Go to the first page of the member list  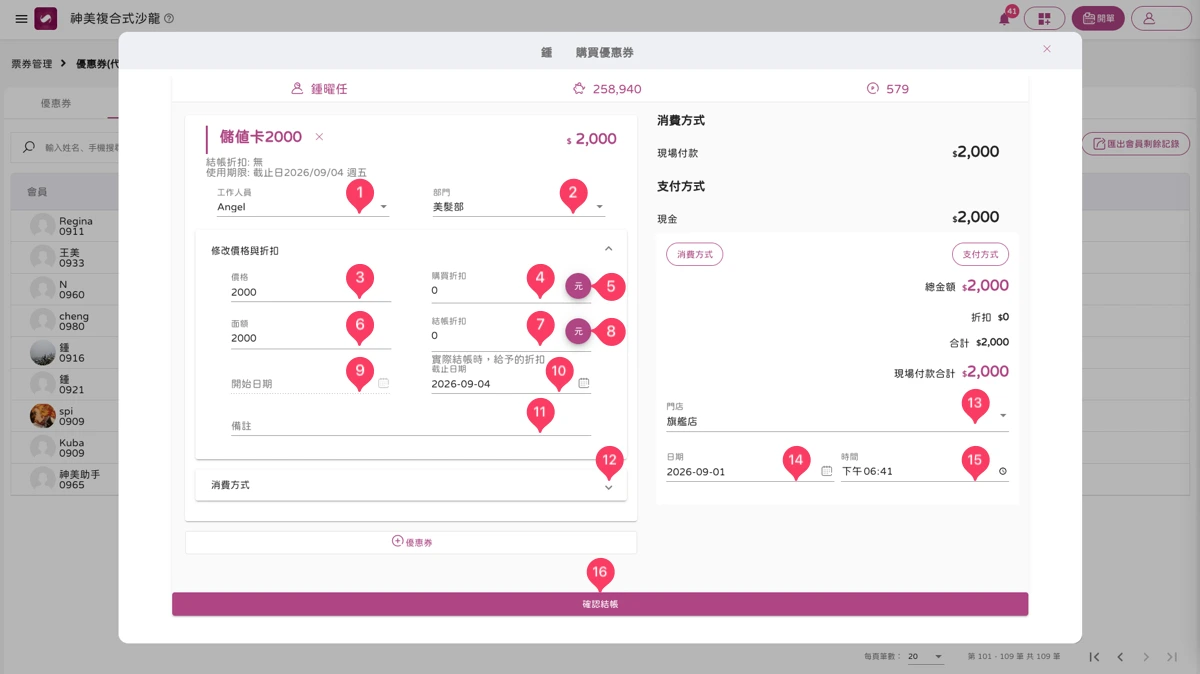(1094, 657)
